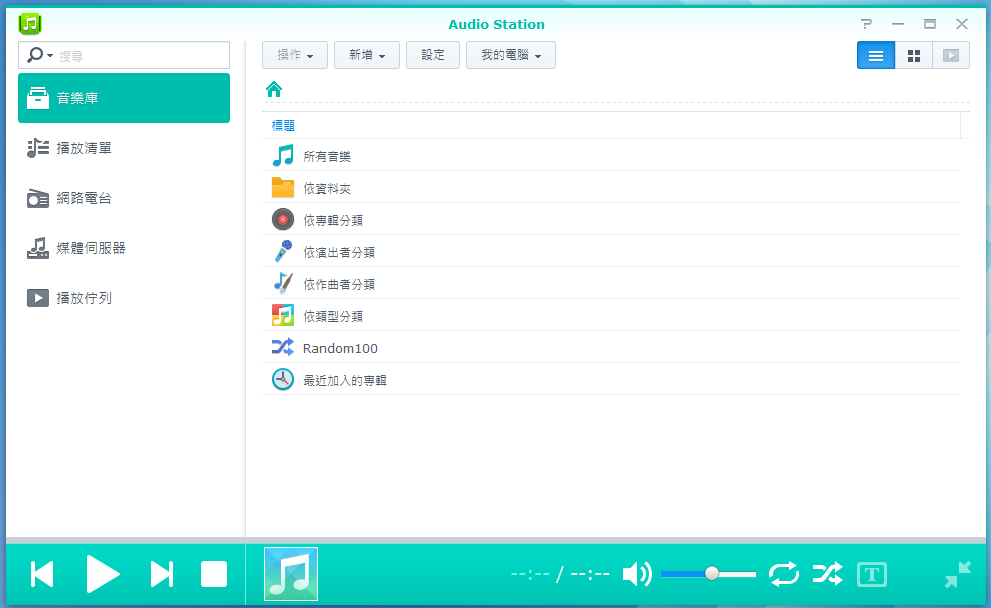The image size is (991, 608).
Task: Click the media server icon beside 媒體伺服器
Action: tap(38, 248)
